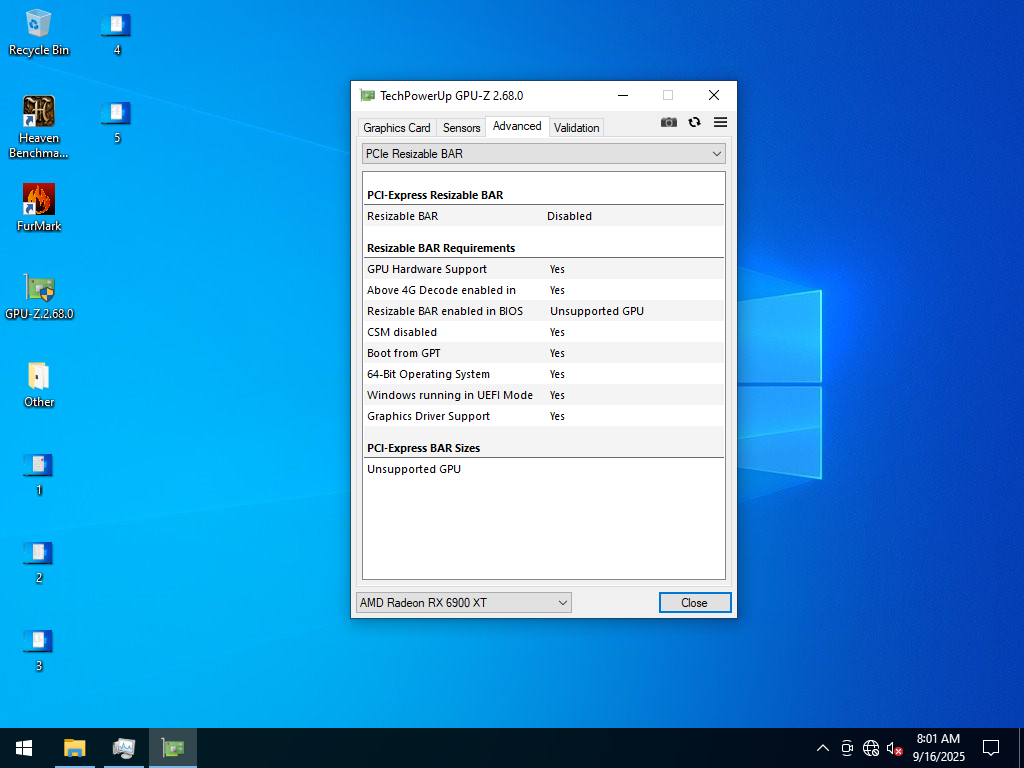
Task: Select desktop file named 2
Action: tap(39, 562)
